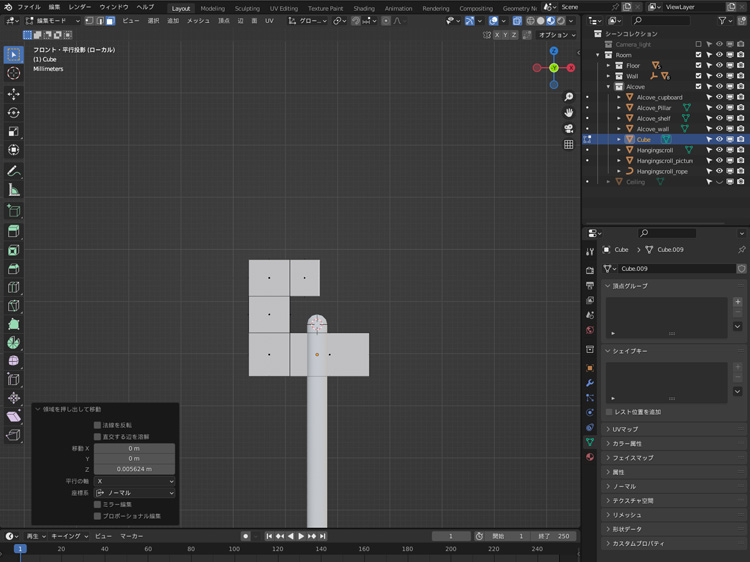Open the レンダー menu

point(80,7)
